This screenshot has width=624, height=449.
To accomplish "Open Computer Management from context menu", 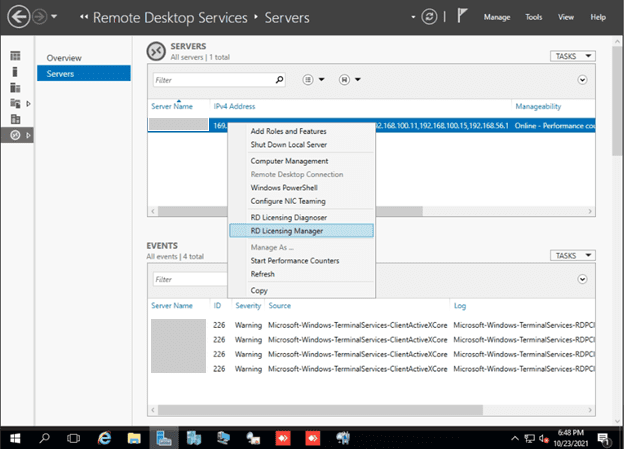I will [x=302, y=161].
